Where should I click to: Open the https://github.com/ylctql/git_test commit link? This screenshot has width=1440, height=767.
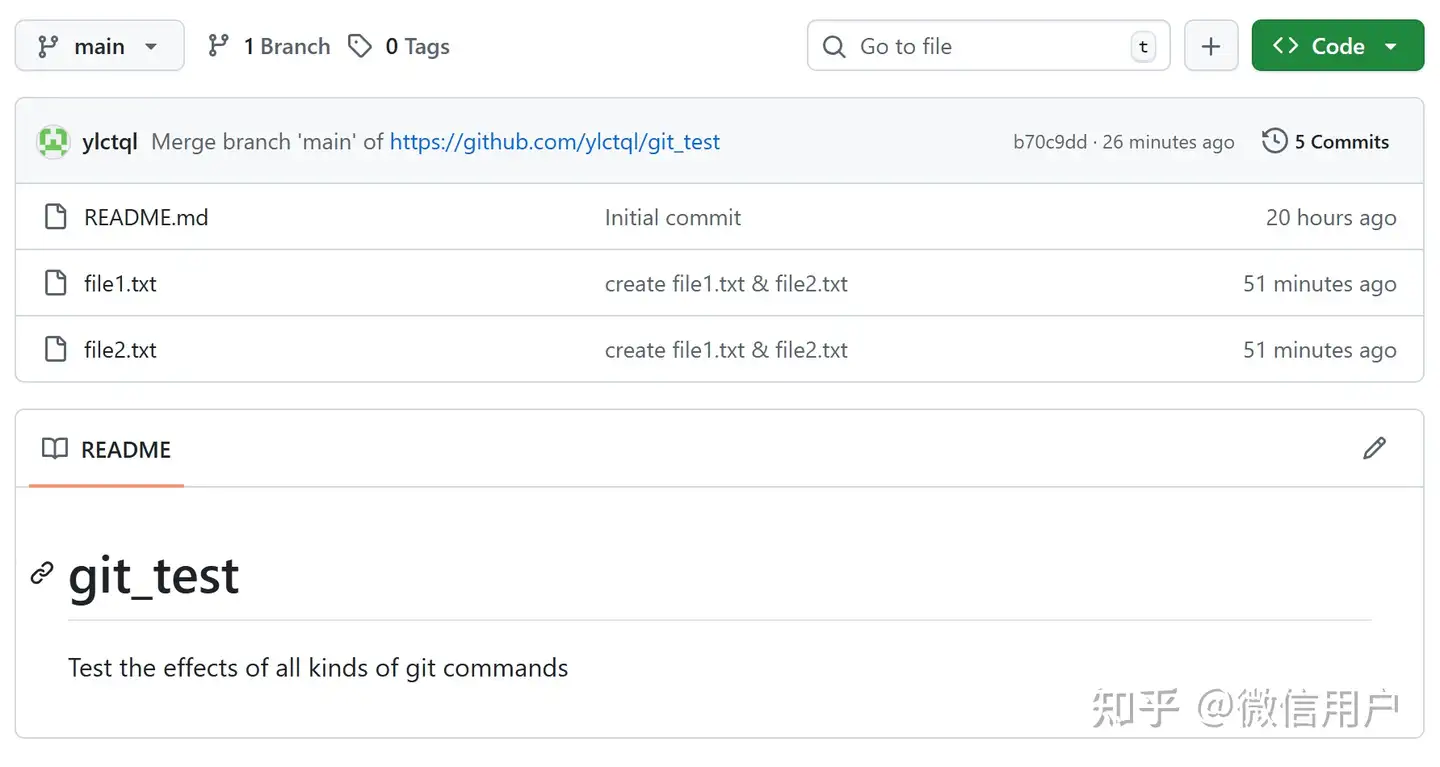point(555,142)
